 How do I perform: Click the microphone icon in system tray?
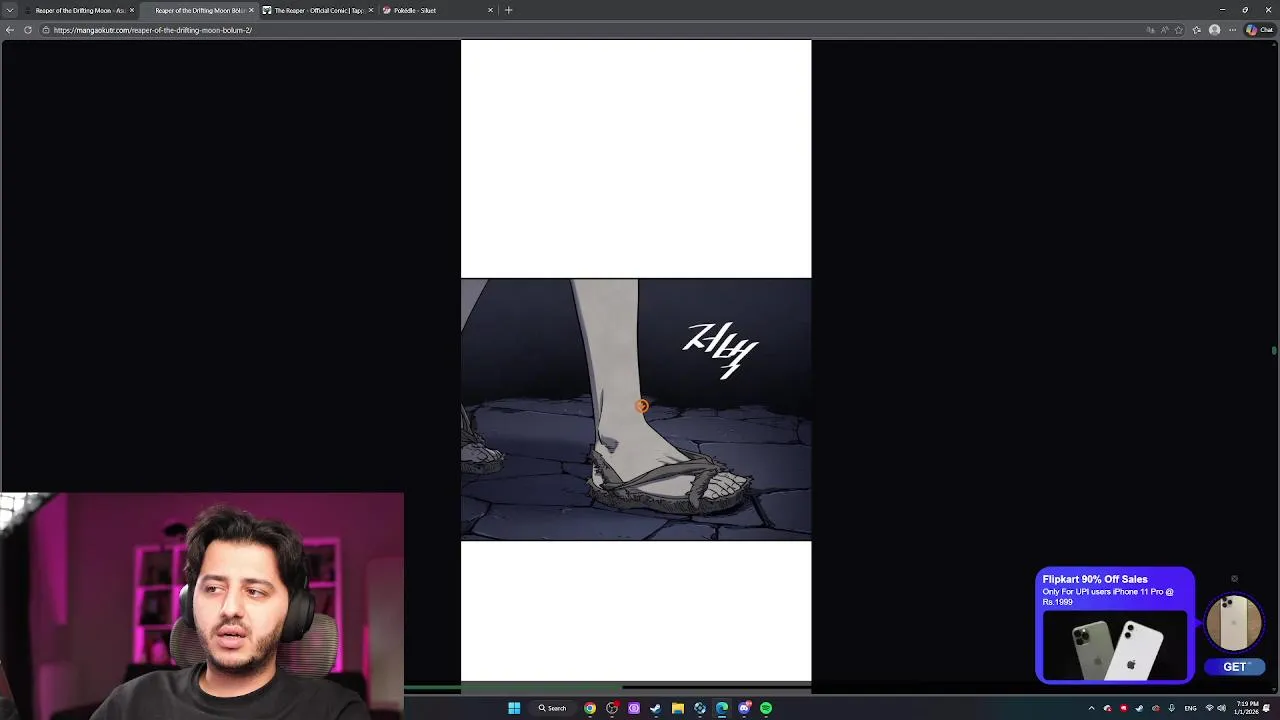click(x=1171, y=708)
